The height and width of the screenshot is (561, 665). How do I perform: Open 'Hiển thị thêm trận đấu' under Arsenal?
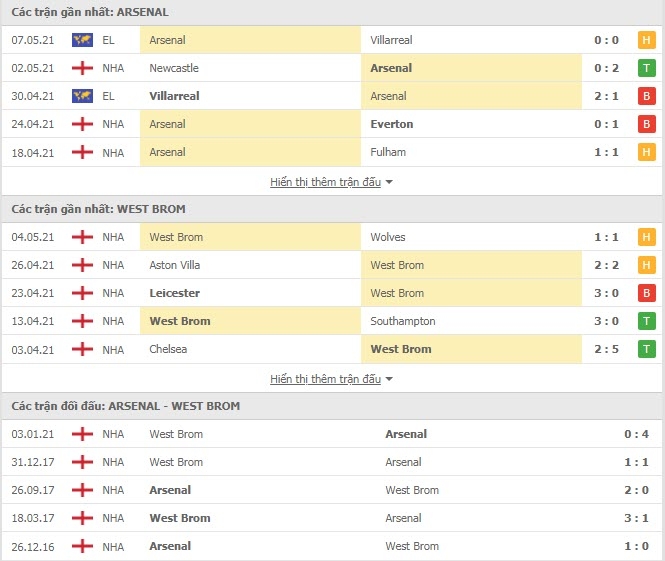click(326, 182)
